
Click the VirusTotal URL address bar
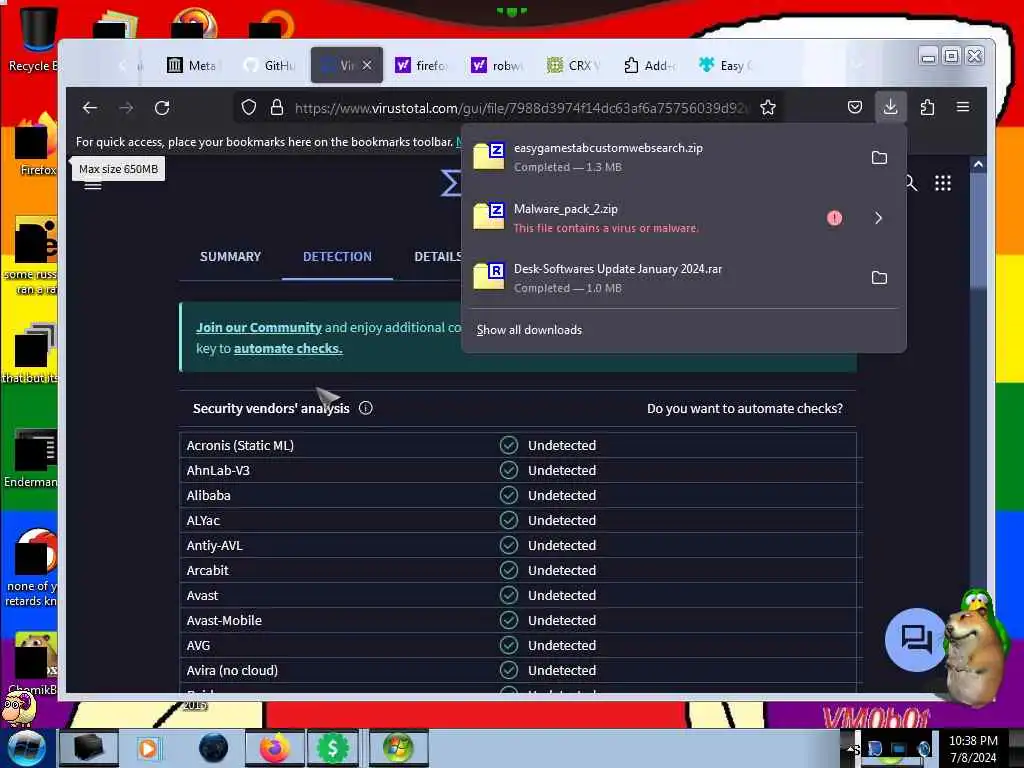click(x=521, y=108)
